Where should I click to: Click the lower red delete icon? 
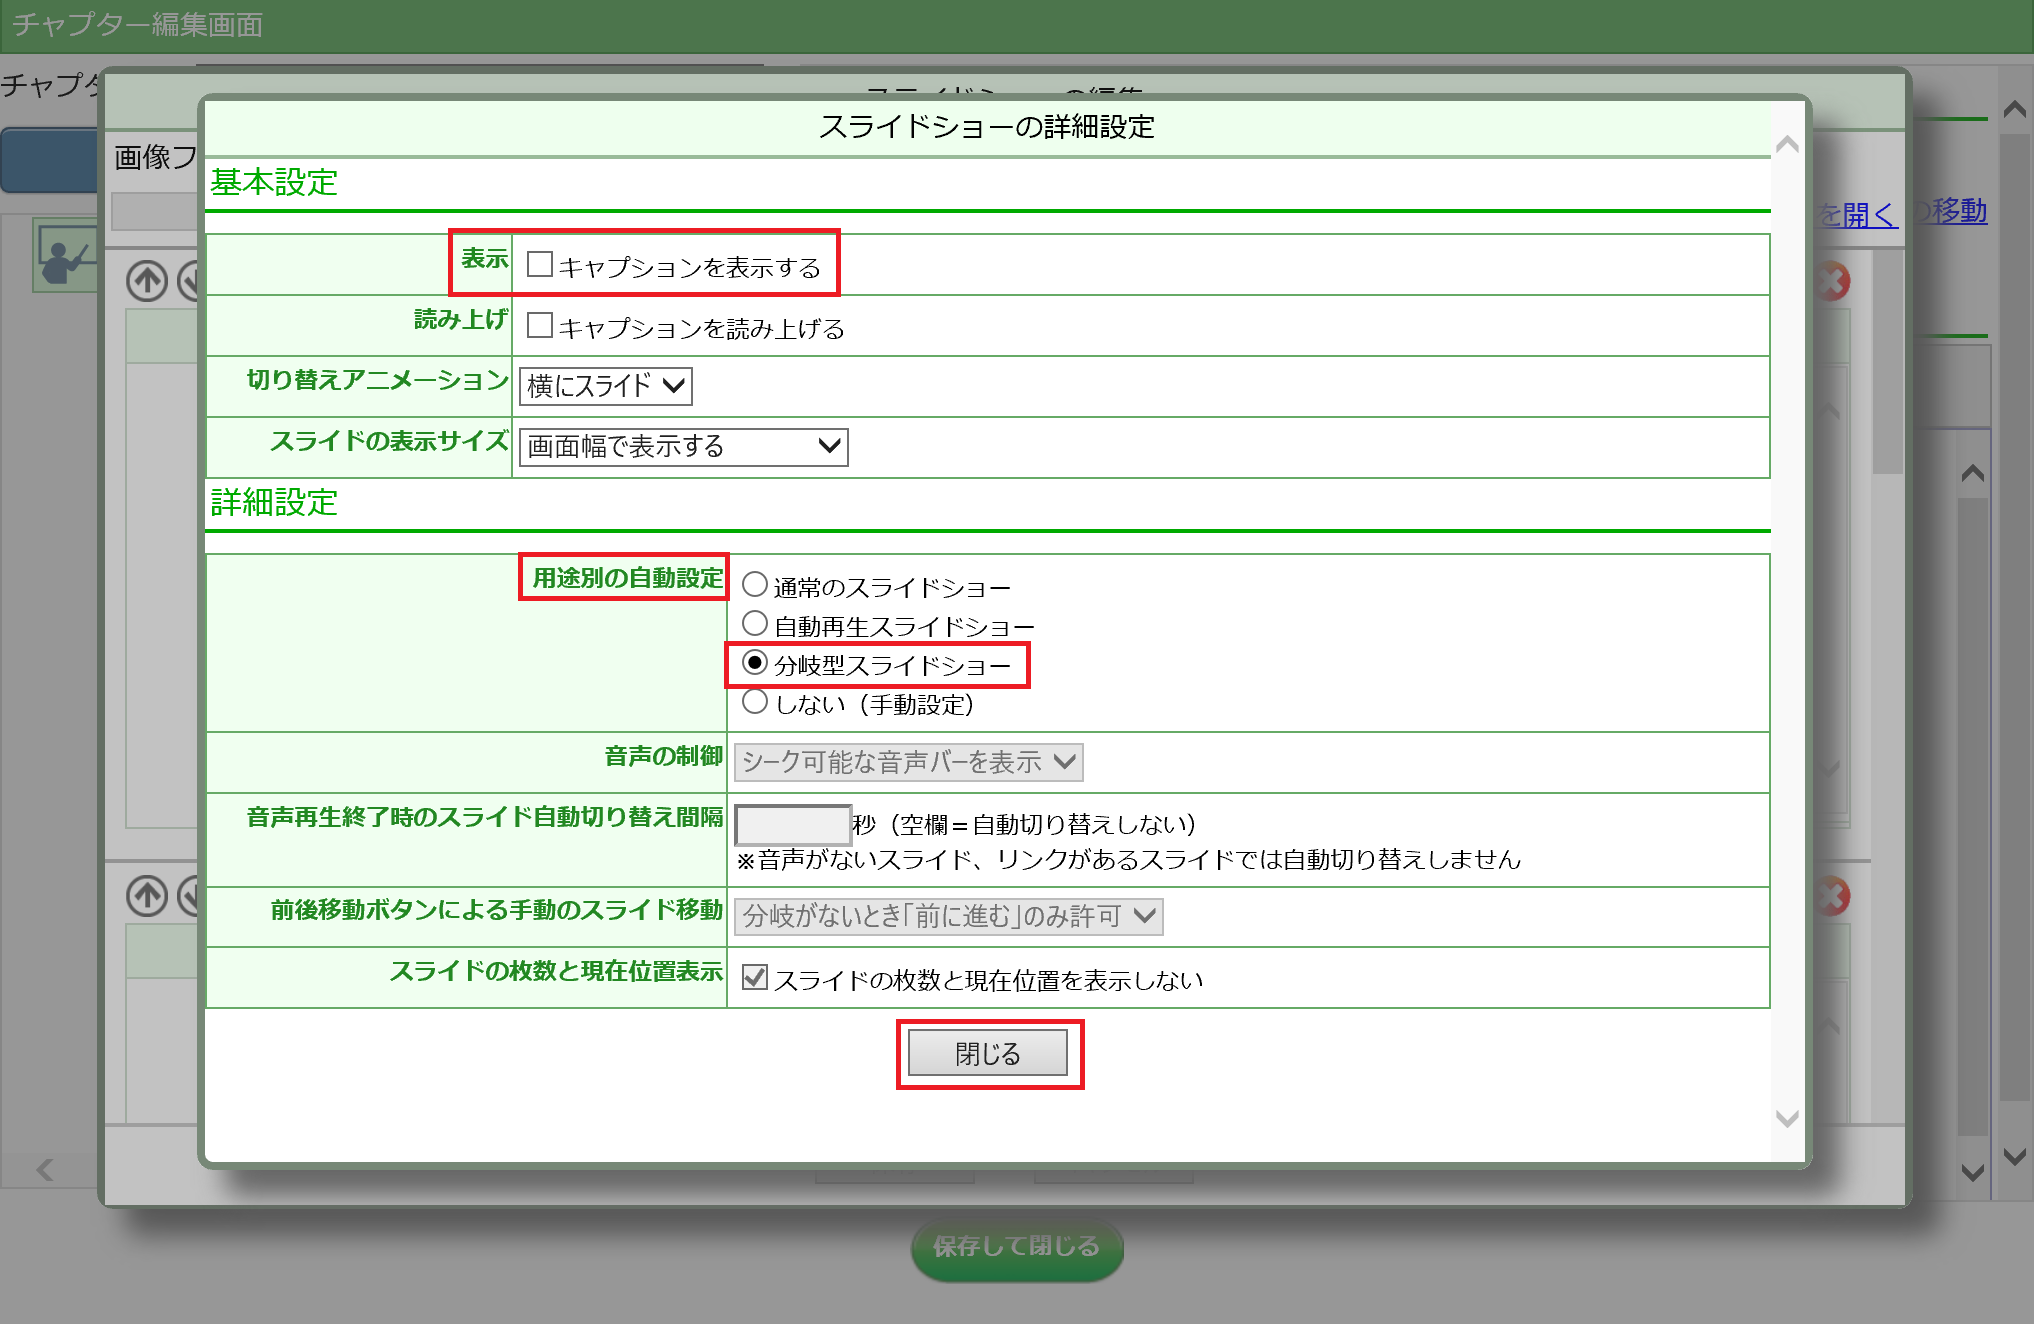(1833, 896)
